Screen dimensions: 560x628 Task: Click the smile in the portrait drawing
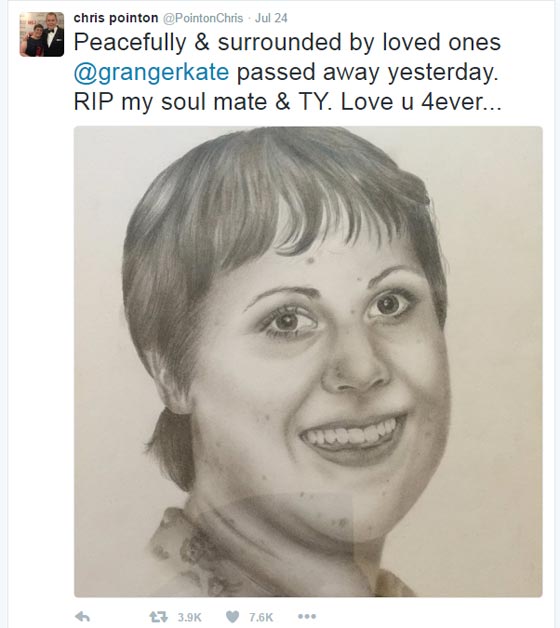point(354,438)
